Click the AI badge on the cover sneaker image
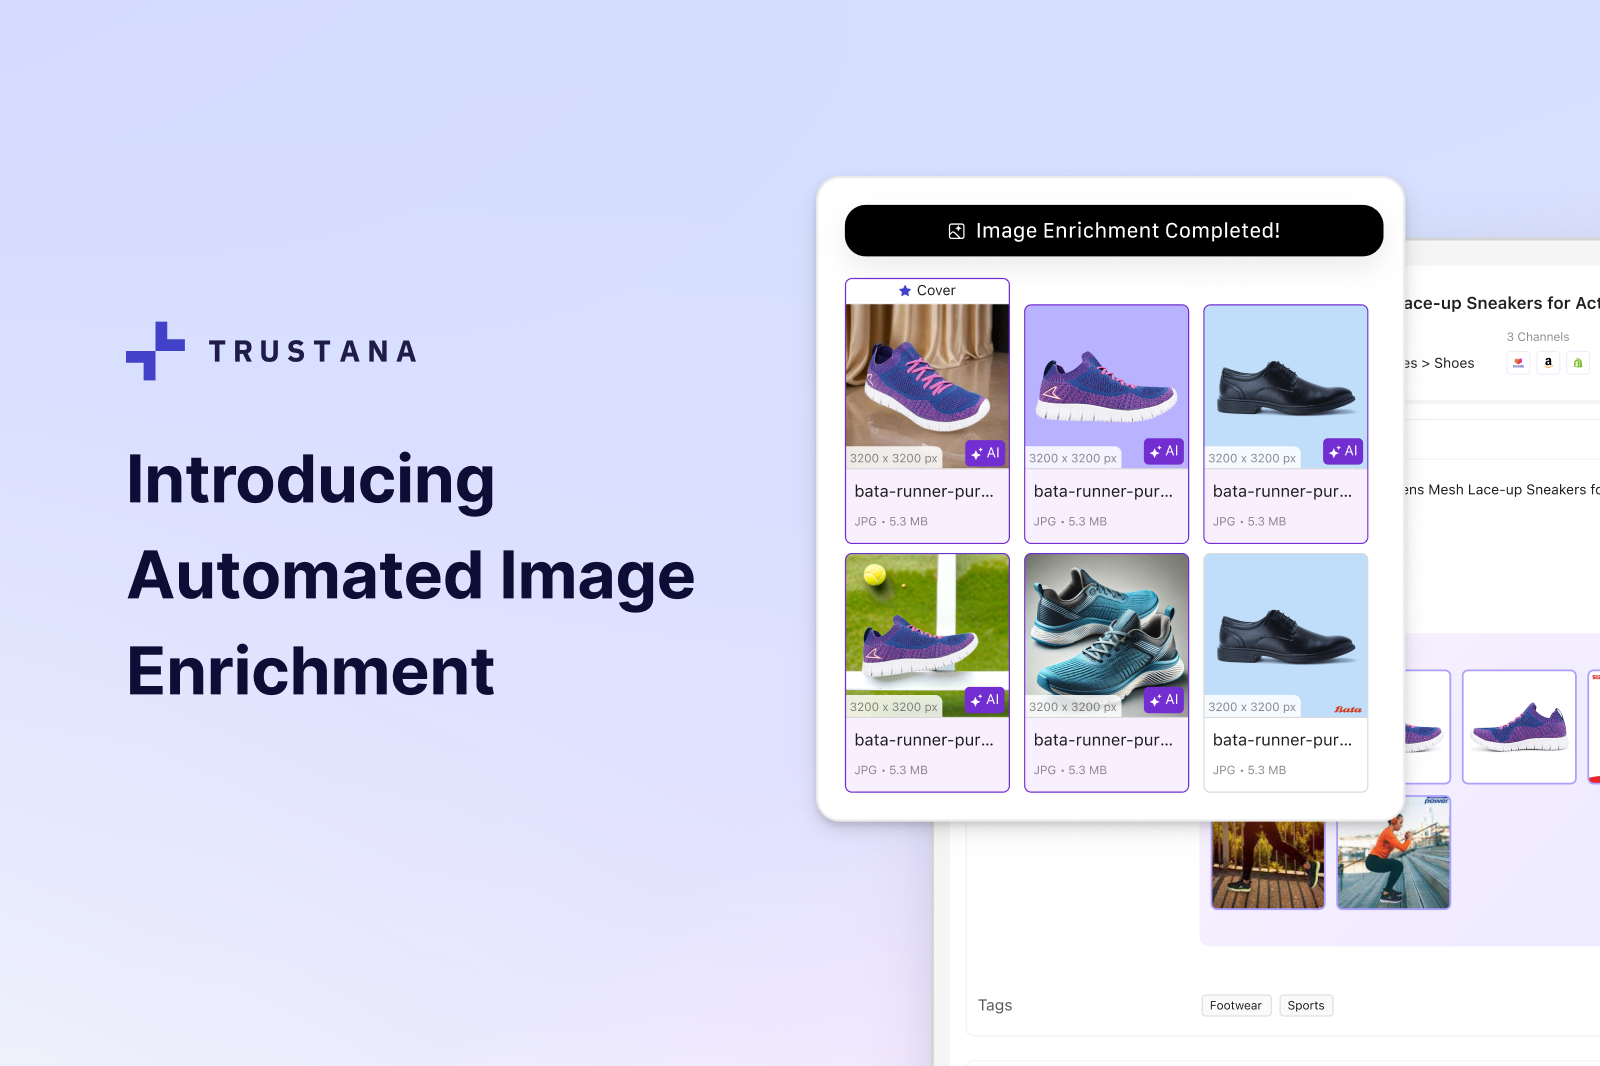 click(986, 453)
